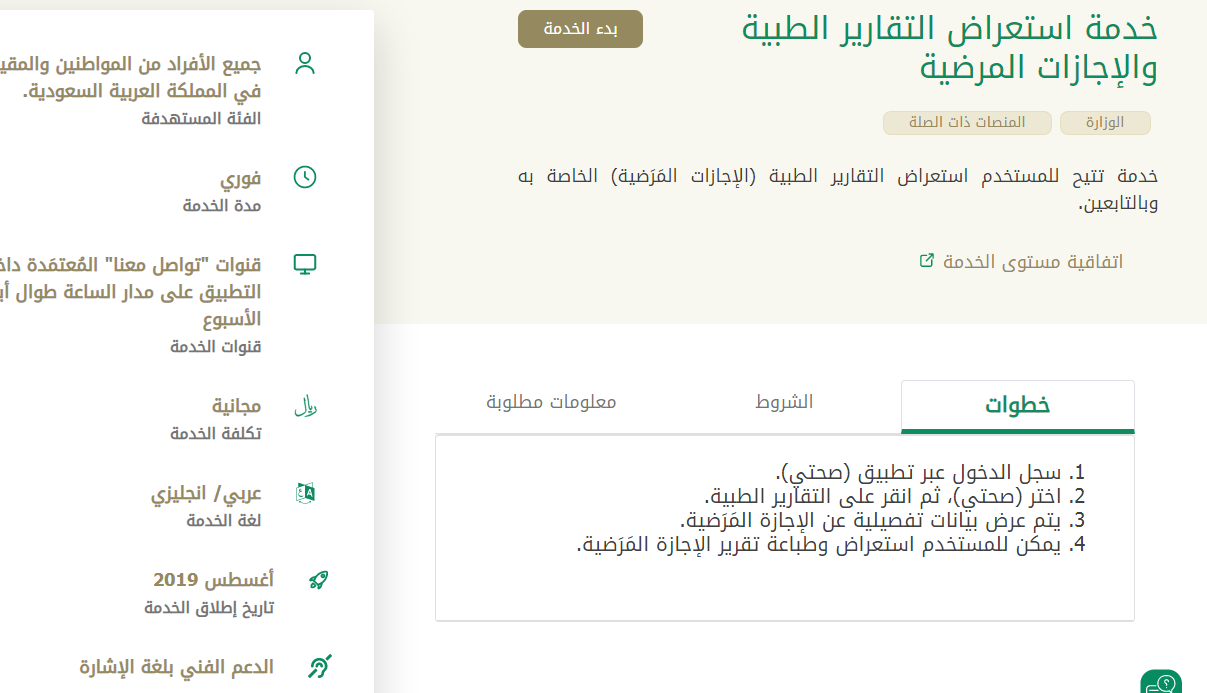Select the خطوات tab
The width and height of the screenshot is (1207, 693).
click(x=1017, y=405)
